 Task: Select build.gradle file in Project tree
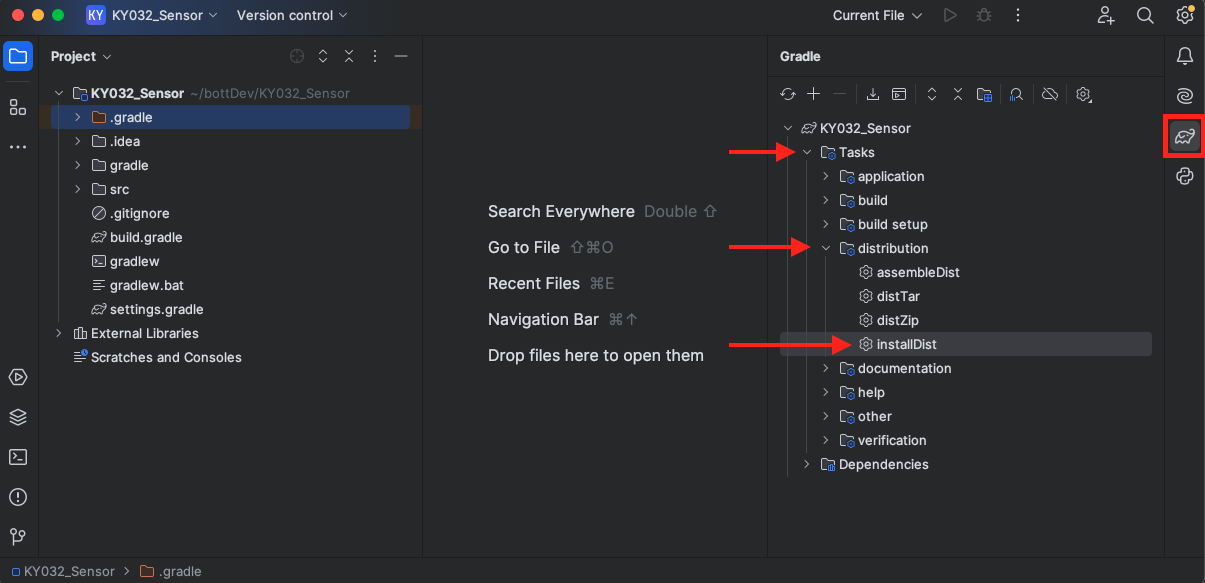(146, 237)
